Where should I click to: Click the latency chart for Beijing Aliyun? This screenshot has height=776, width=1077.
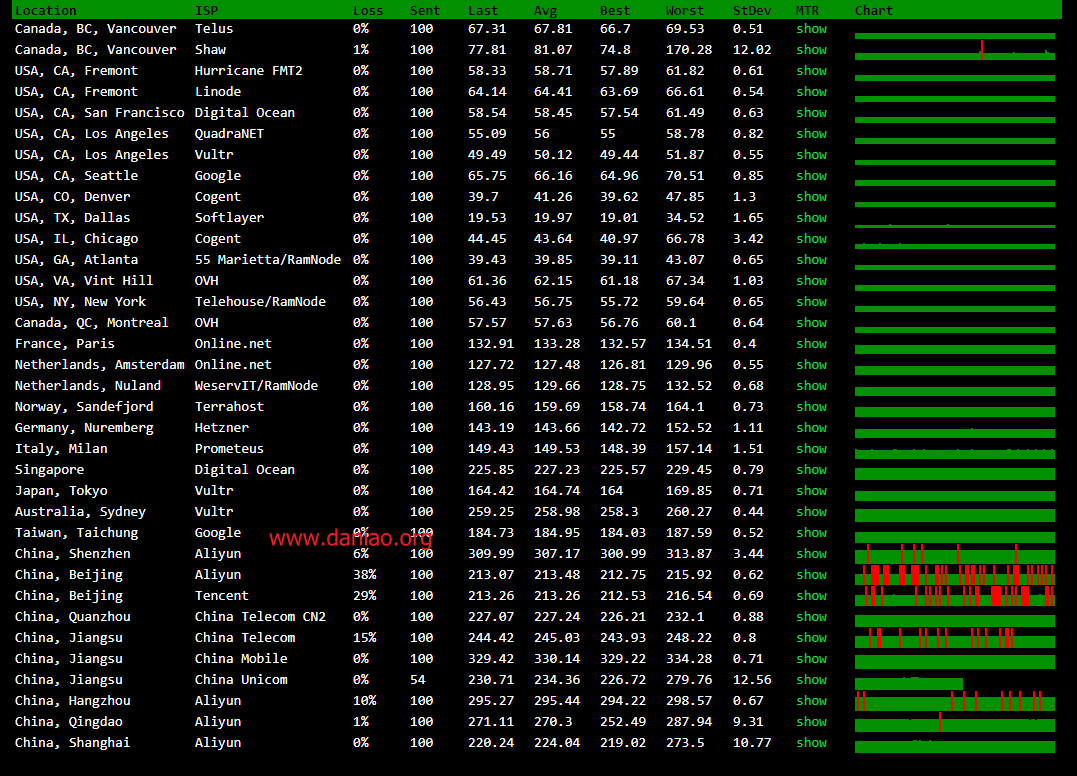pos(955,575)
